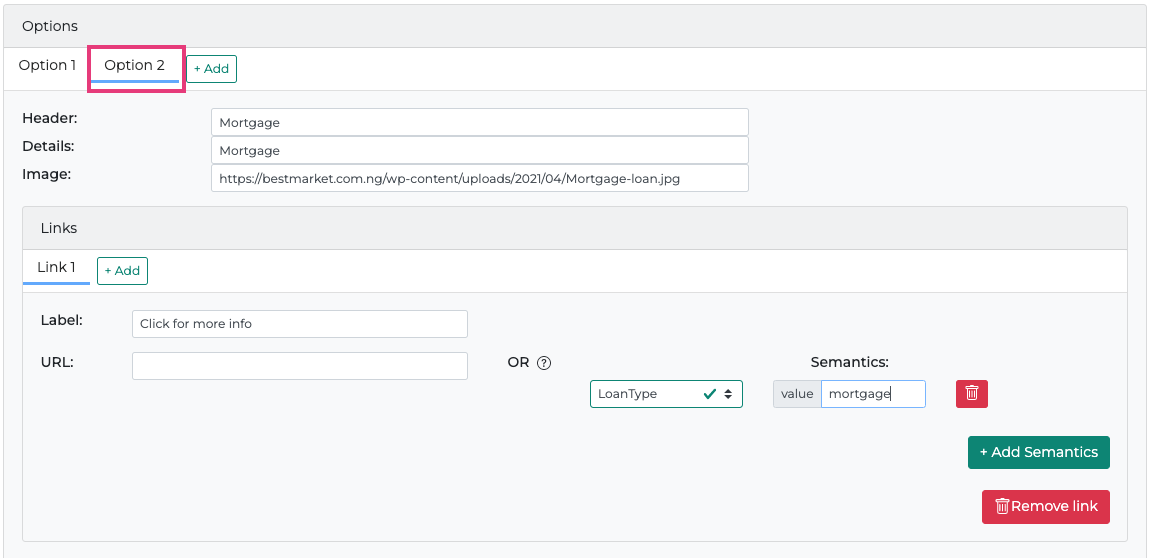Click the Options panel header
Viewport: 1153px width, 558px height.
click(x=50, y=26)
